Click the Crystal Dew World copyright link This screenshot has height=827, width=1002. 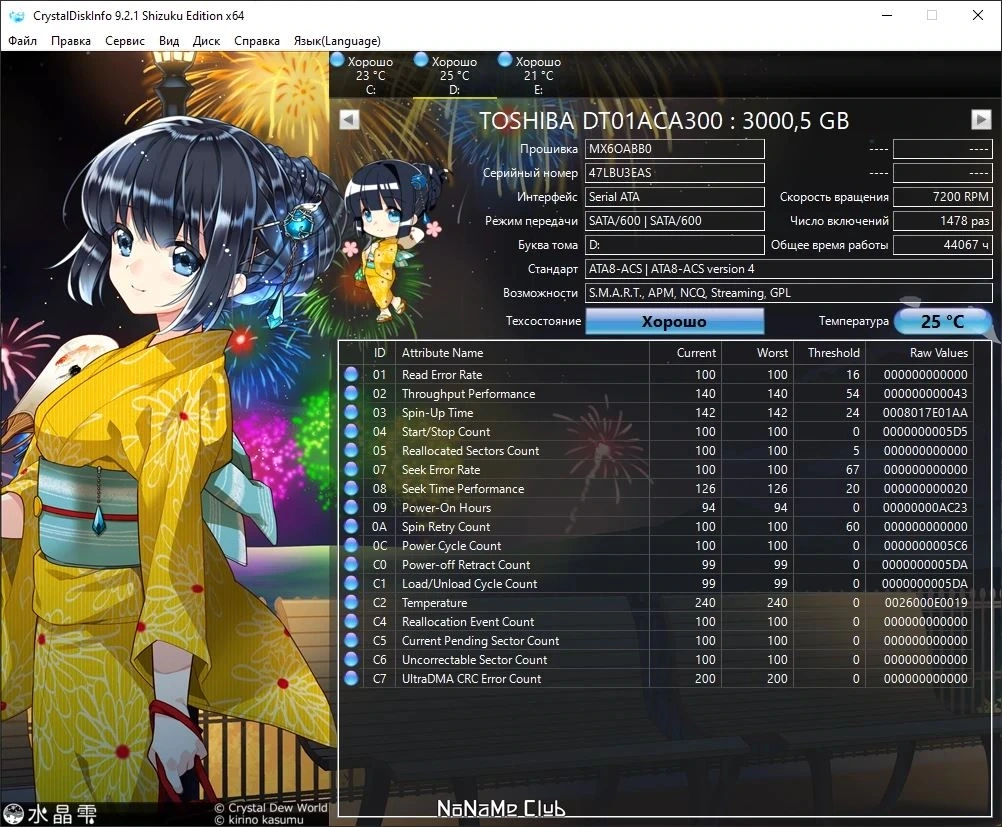(x=271, y=808)
